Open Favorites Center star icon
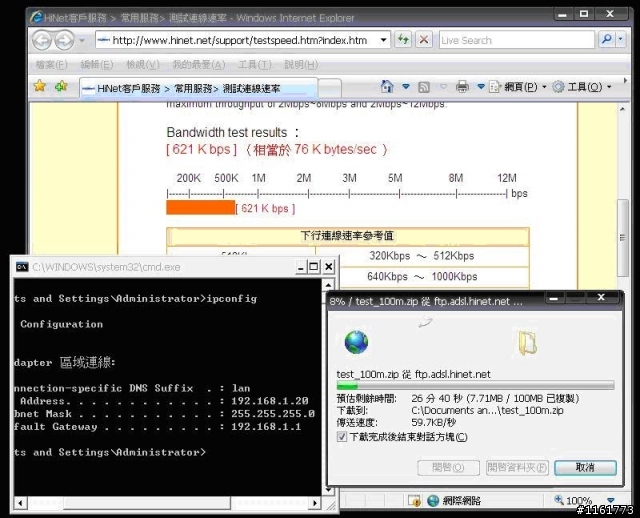The width and height of the screenshot is (640, 518). click(40, 86)
